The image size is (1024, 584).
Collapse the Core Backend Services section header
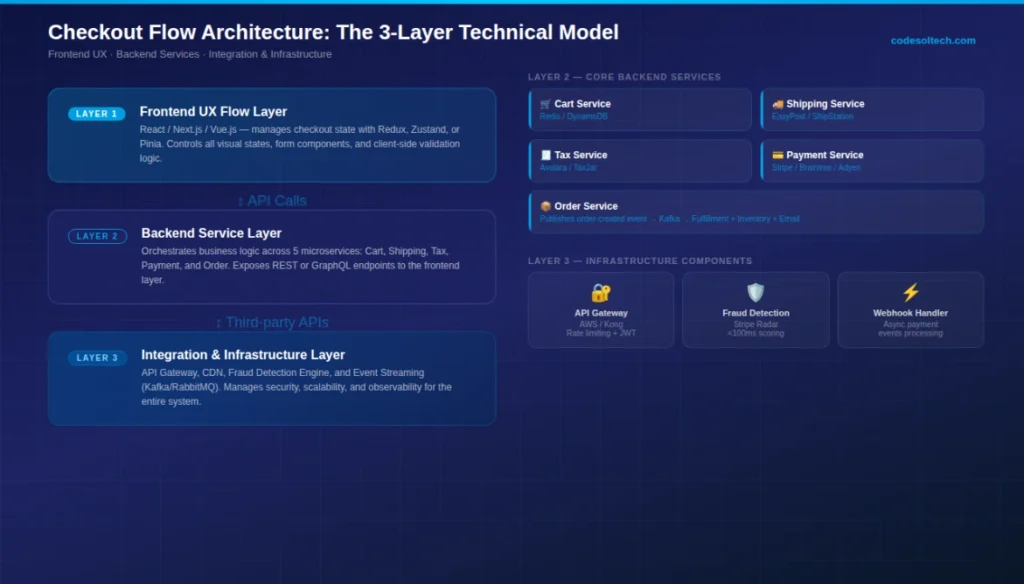pos(624,76)
